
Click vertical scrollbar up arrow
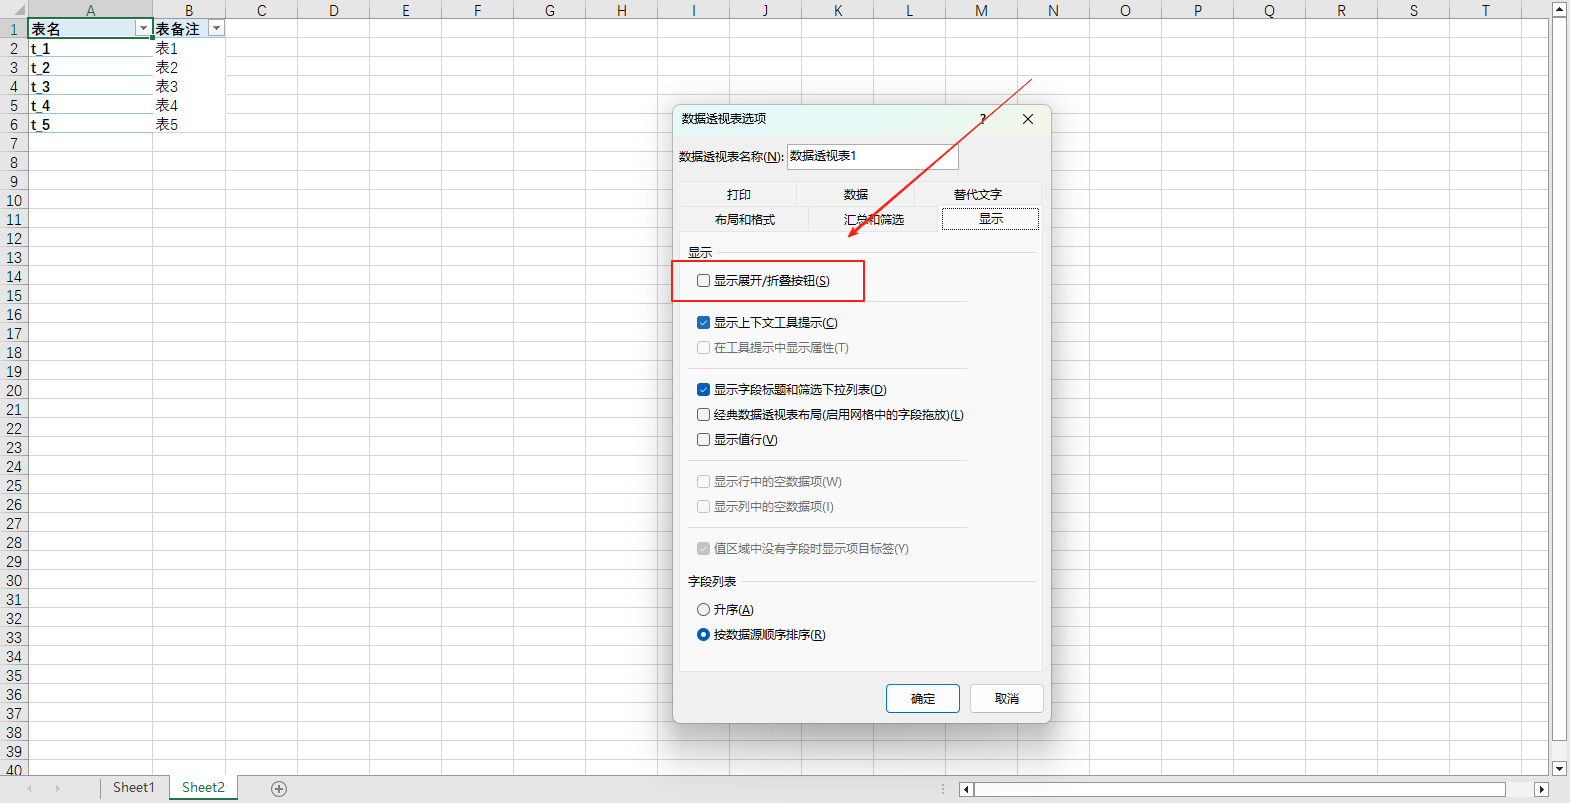point(1559,8)
